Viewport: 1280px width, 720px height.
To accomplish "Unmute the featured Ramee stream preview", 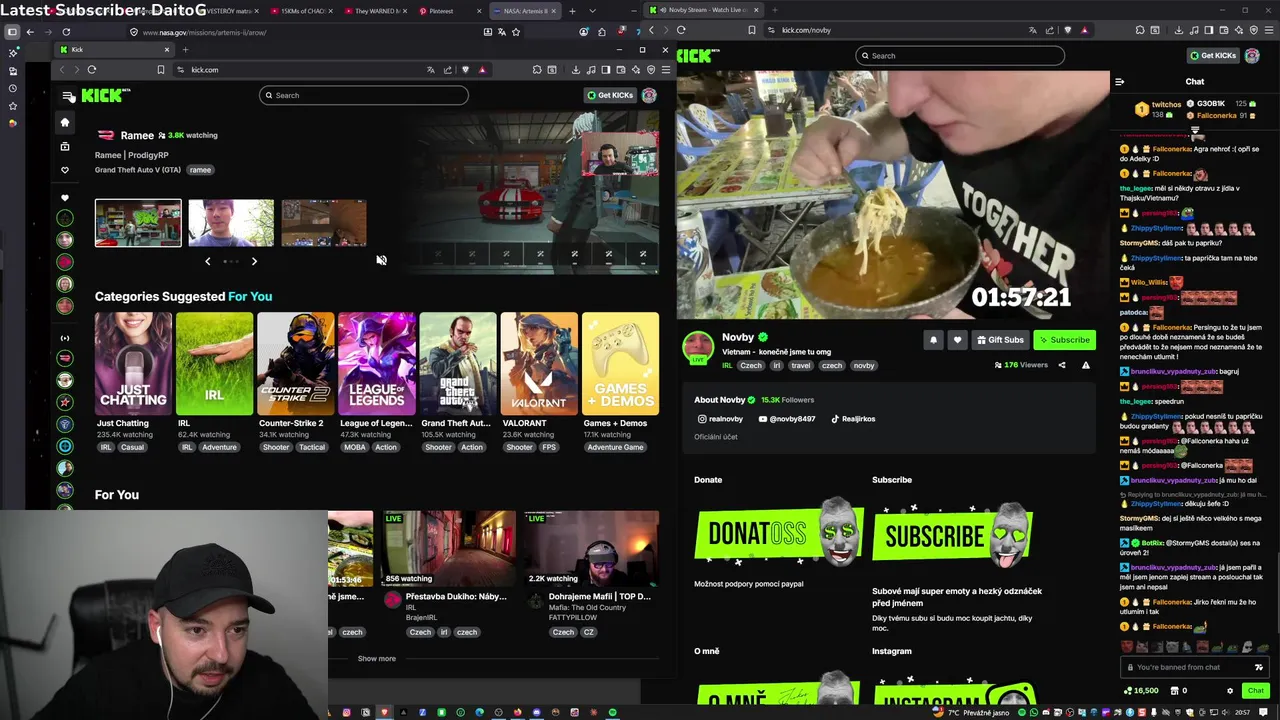I will point(381,260).
